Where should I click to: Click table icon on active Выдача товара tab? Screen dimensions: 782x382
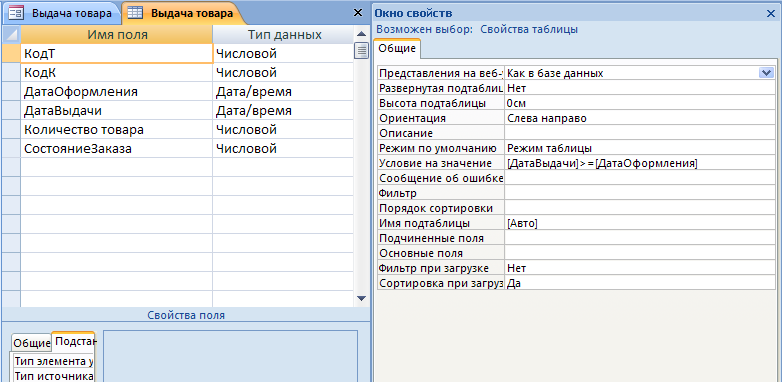point(135,13)
